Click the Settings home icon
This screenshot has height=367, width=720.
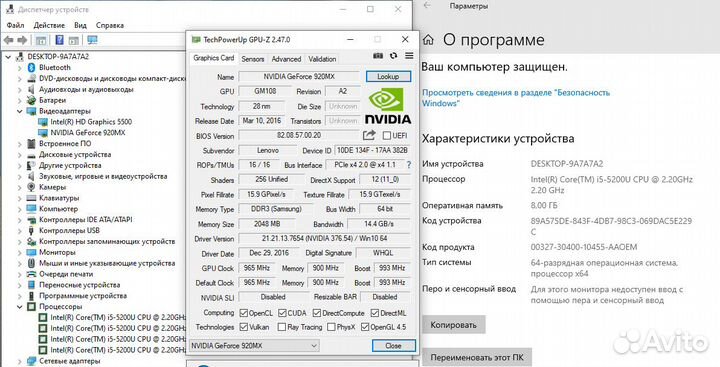click(428, 40)
